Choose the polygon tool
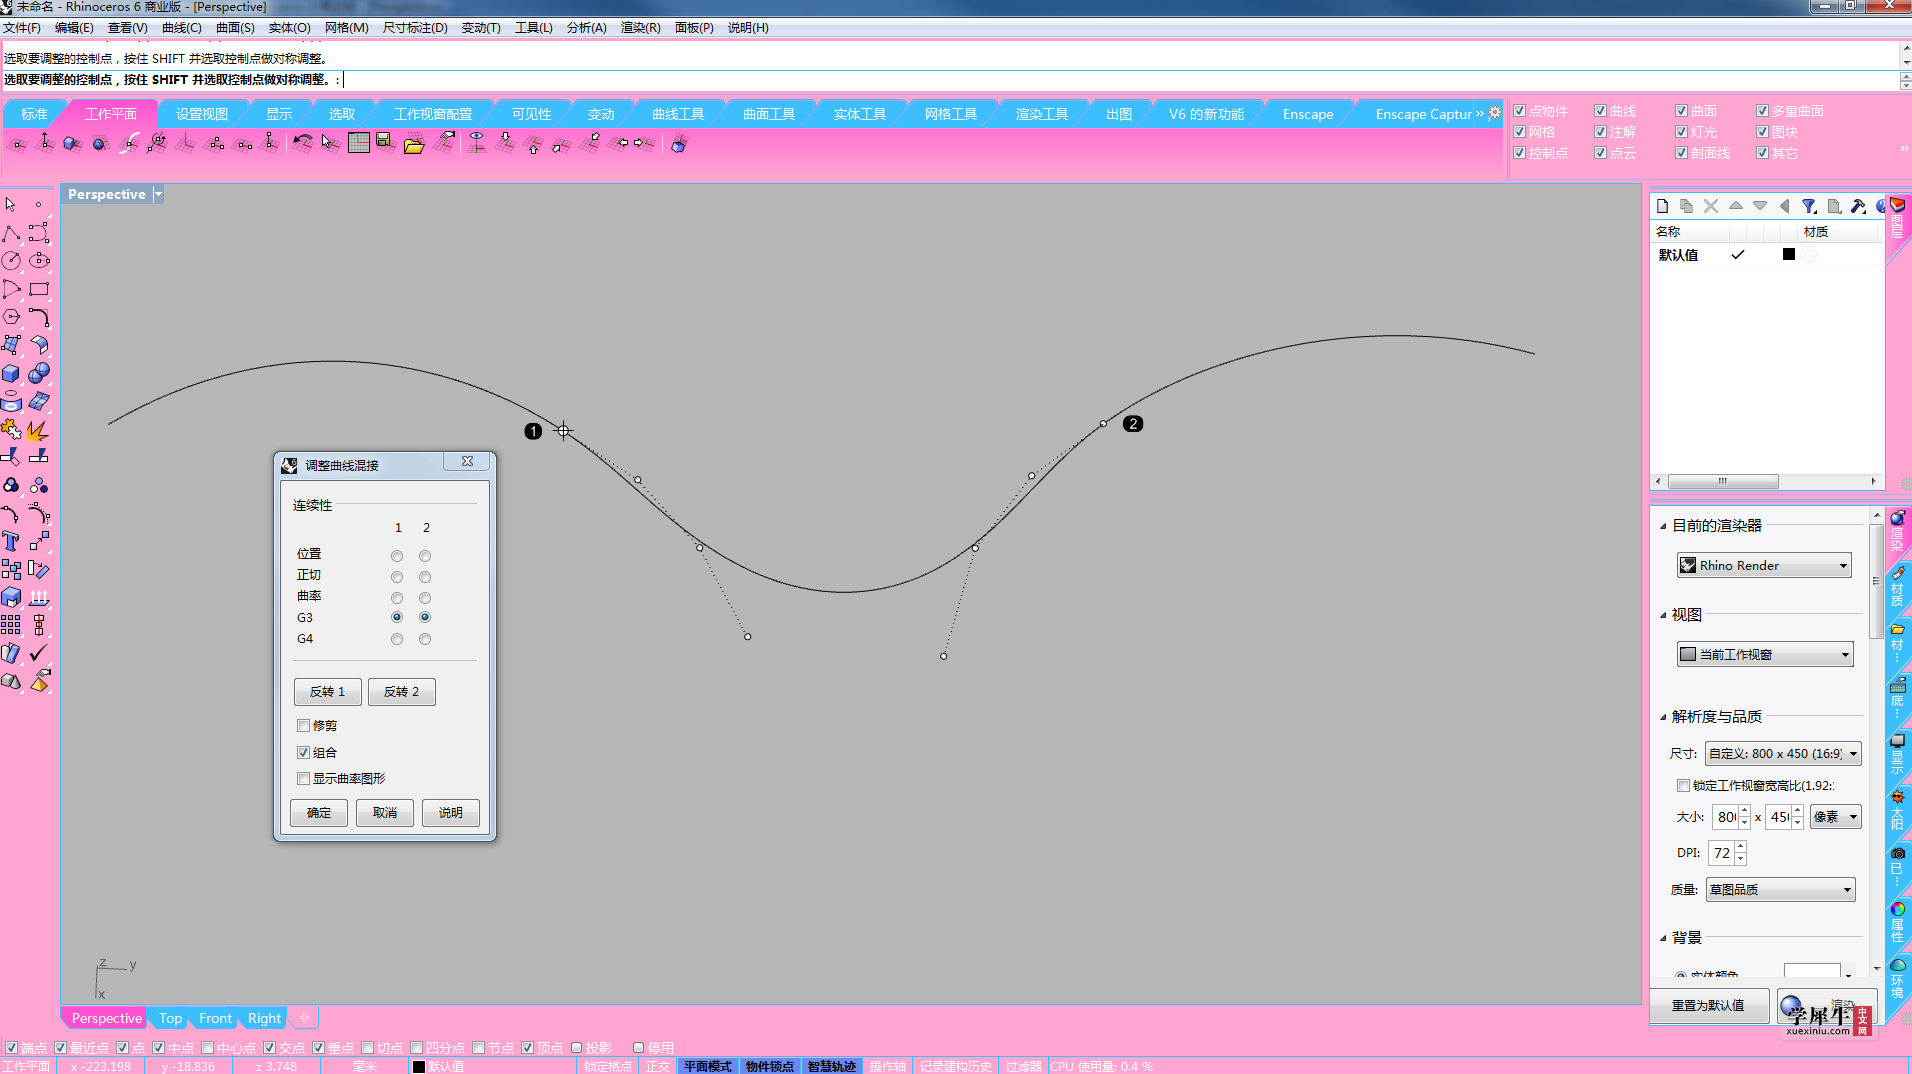 click(11, 317)
